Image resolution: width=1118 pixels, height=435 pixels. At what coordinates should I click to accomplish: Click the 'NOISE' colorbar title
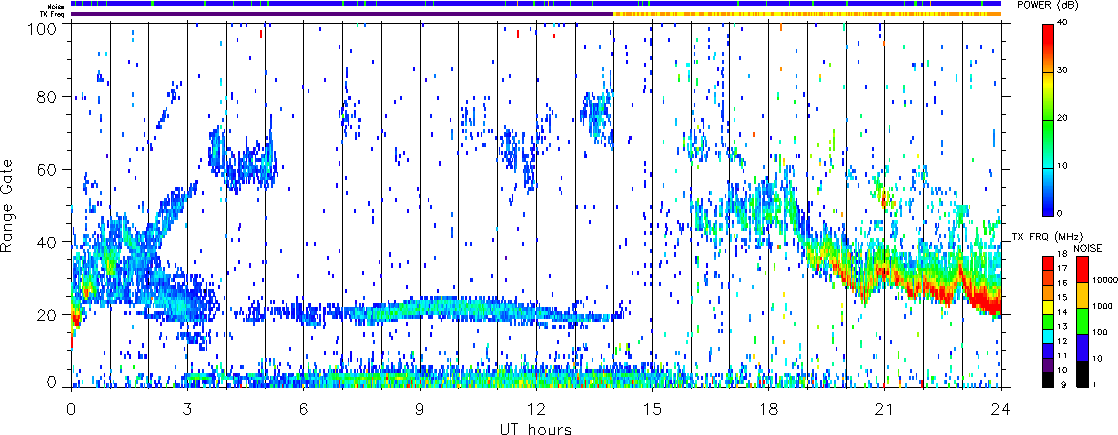coord(1088,247)
